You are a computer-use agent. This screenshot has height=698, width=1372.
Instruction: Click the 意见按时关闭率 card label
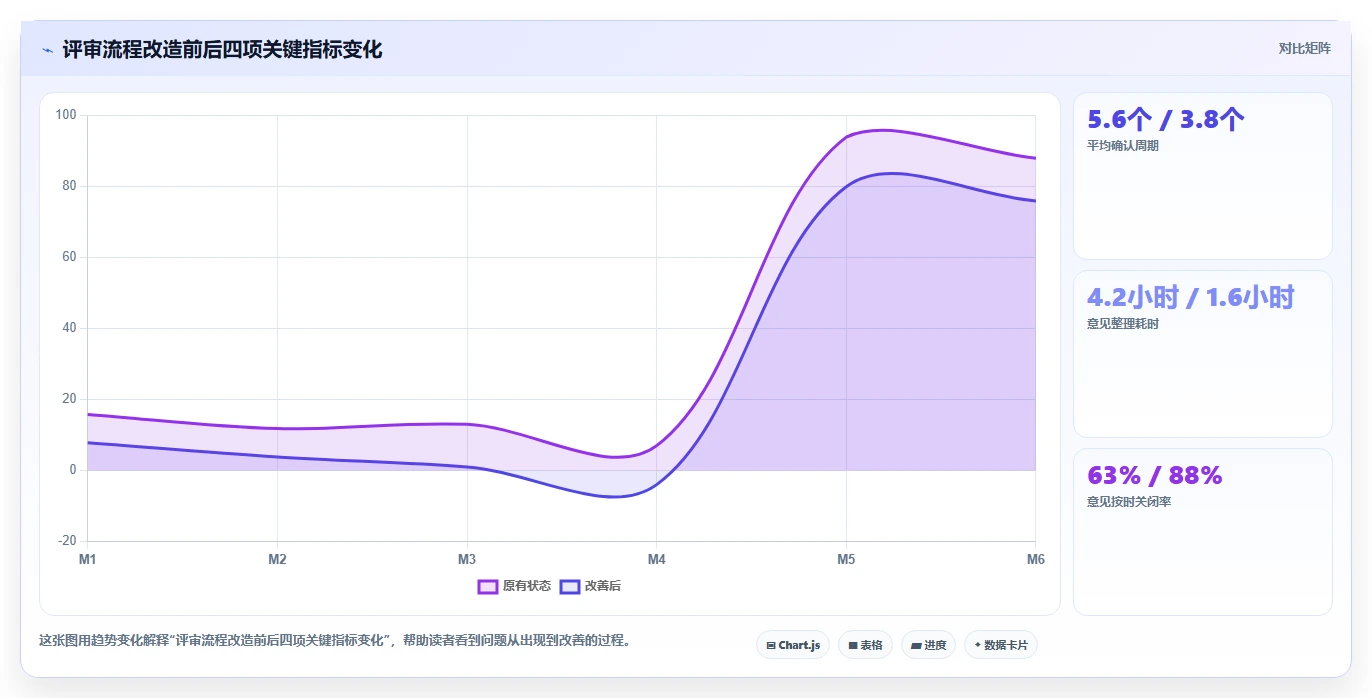point(1129,502)
